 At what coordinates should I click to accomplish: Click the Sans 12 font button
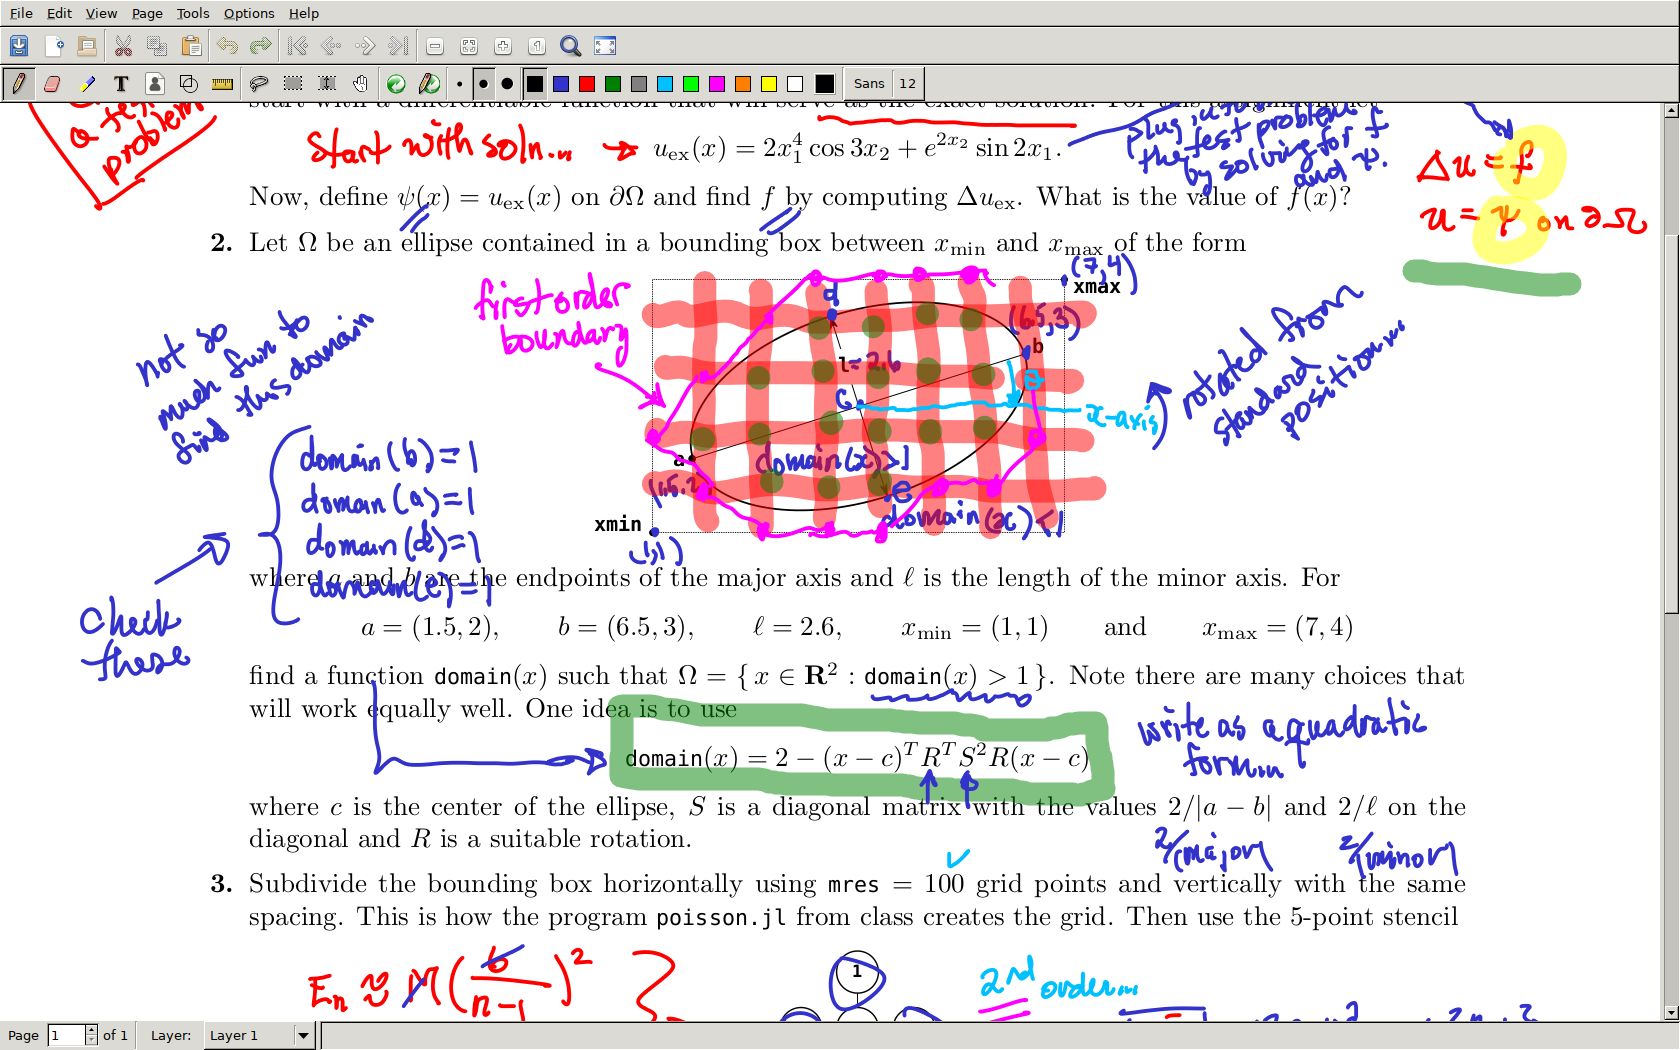(x=884, y=84)
